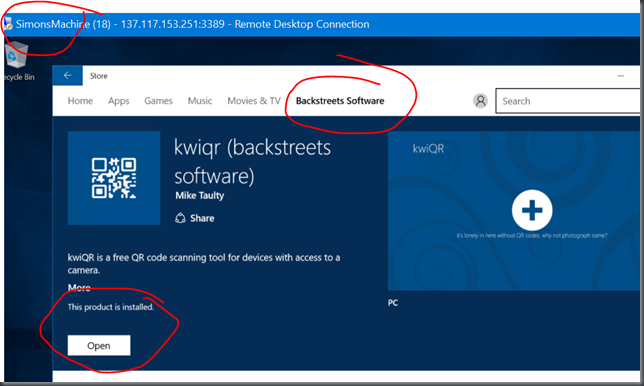The image size is (644, 386).
Task: Click the Open button to launch kwiQR
Action: pos(99,345)
